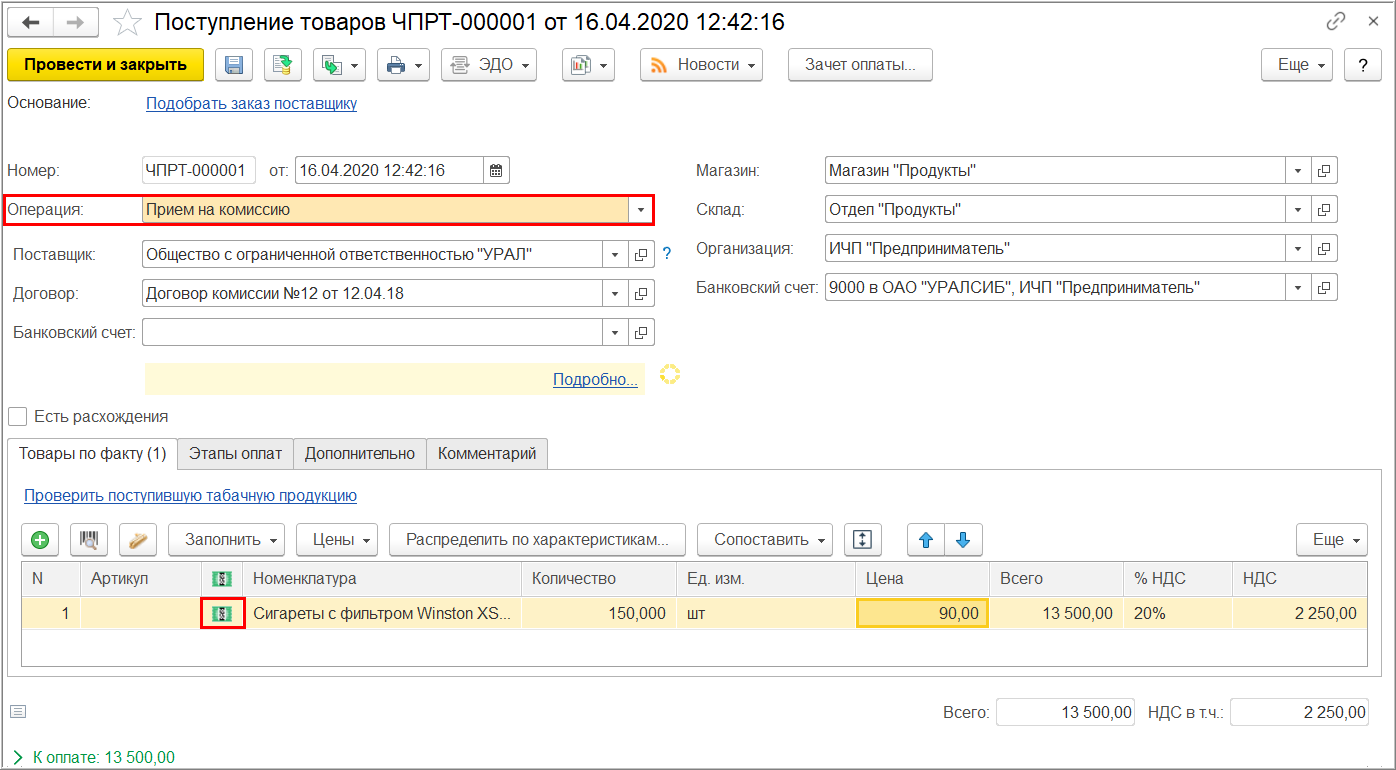Move row up with blue up arrow

[x=926, y=540]
